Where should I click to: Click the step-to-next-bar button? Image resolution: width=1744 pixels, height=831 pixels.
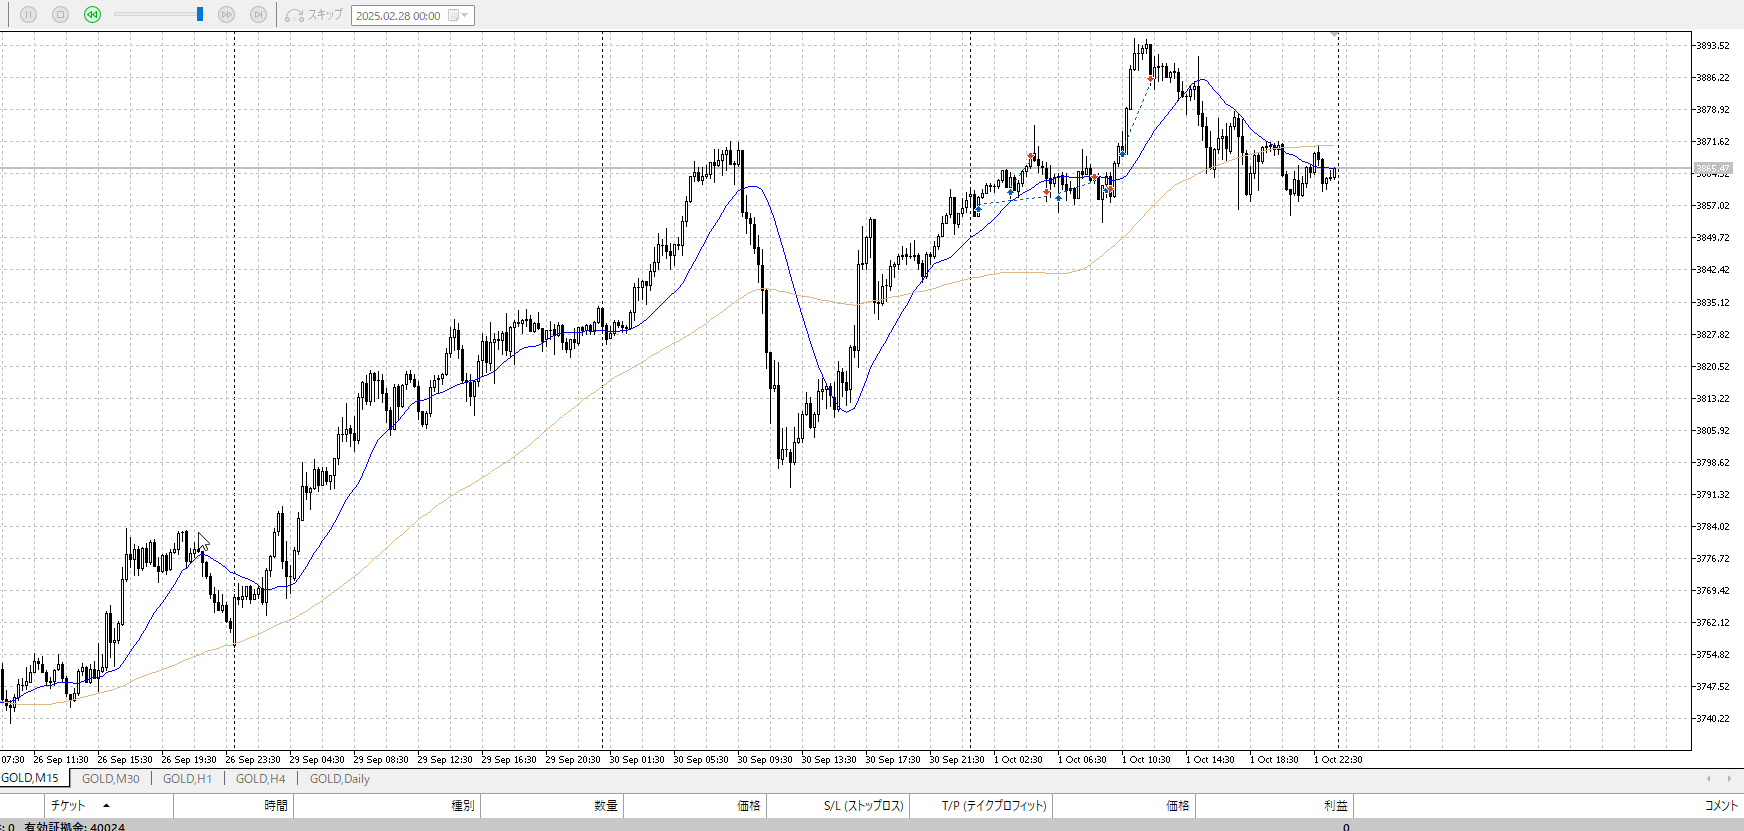click(x=258, y=15)
